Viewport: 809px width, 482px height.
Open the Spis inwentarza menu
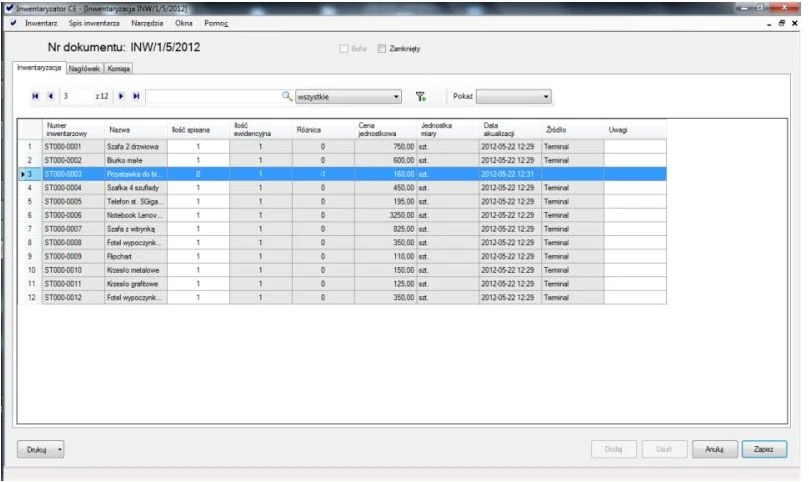pos(94,23)
